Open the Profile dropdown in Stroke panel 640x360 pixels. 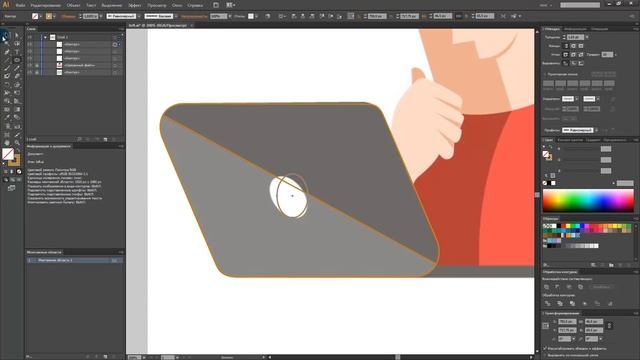(x=596, y=130)
